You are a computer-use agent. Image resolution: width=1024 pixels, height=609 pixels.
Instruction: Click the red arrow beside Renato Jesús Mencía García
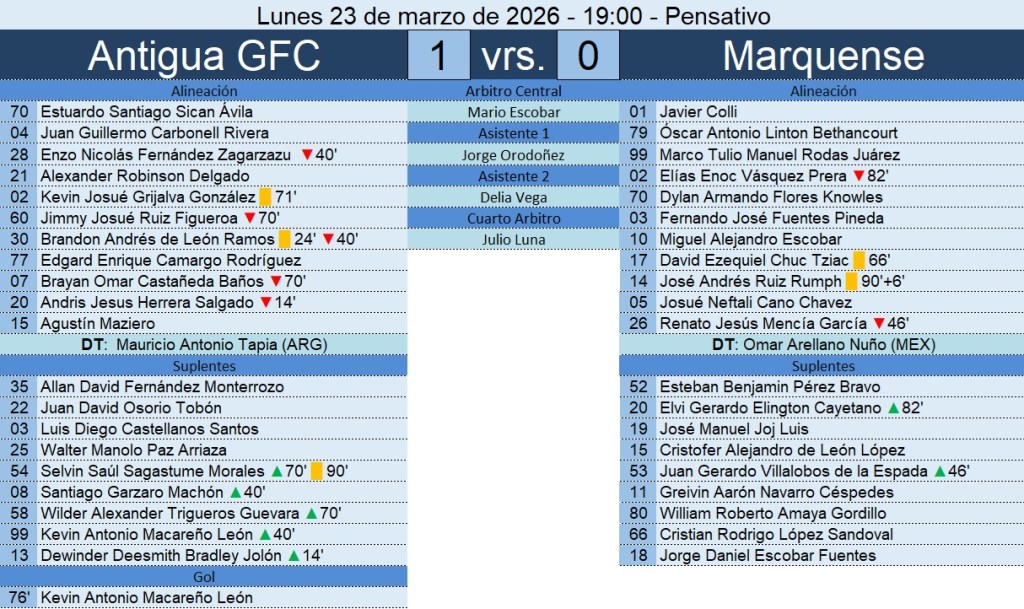pos(879,324)
